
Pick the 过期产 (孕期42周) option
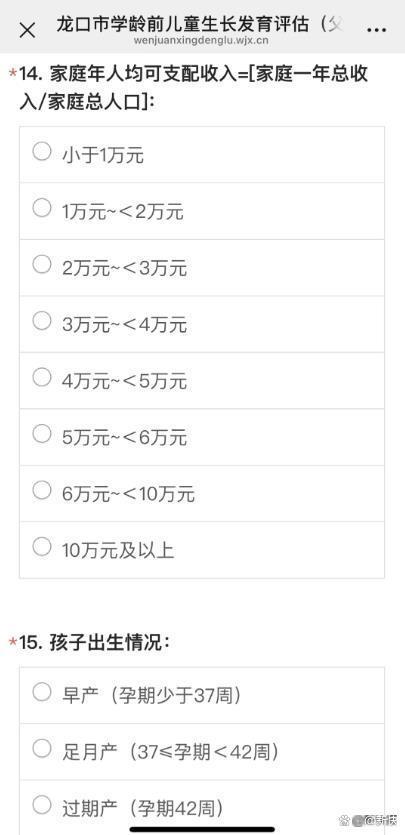pyautogui.click(x=202, y=807)
